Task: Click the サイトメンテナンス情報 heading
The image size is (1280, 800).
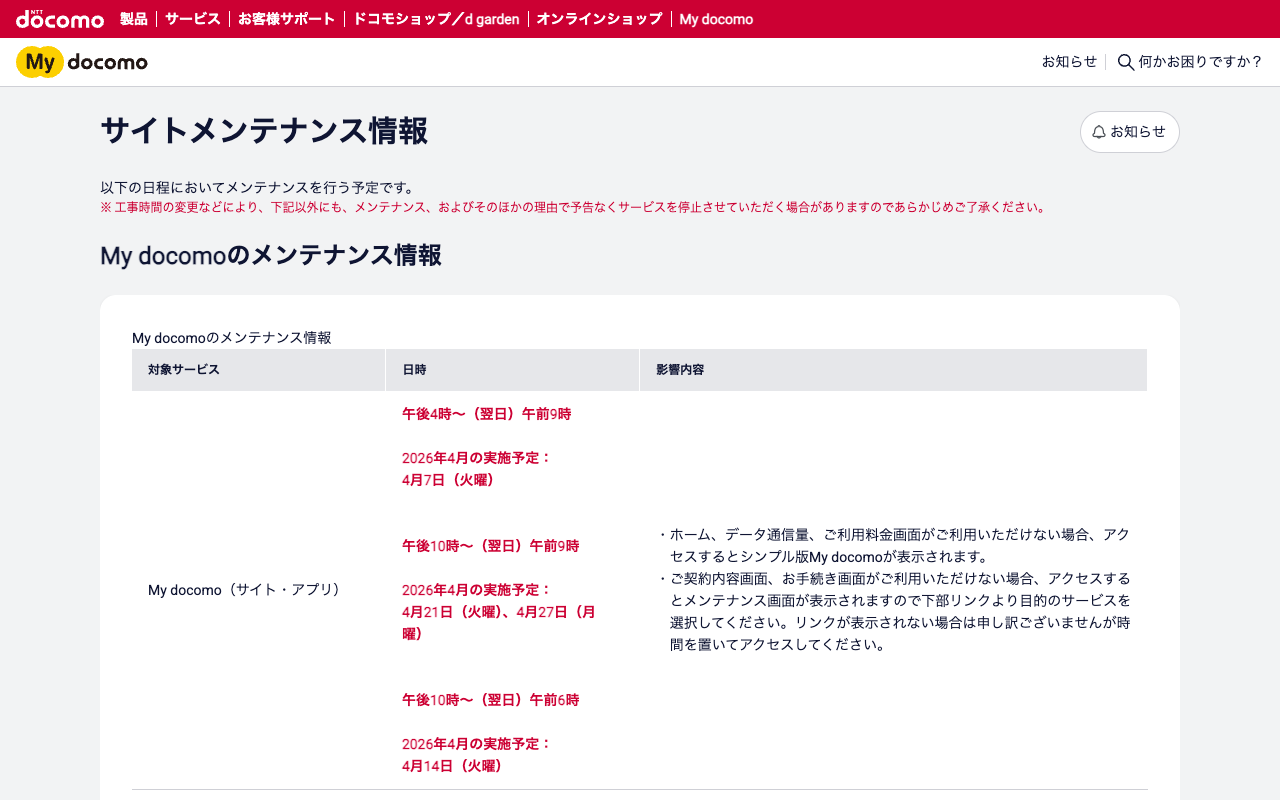Action: (264, 131)
